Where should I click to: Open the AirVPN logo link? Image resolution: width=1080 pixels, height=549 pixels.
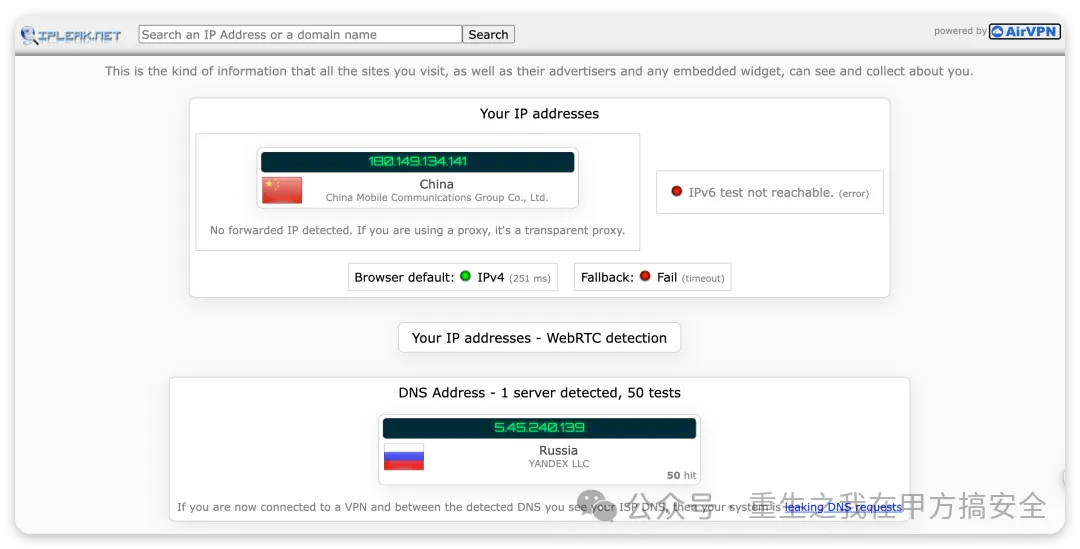[1024, 31]
